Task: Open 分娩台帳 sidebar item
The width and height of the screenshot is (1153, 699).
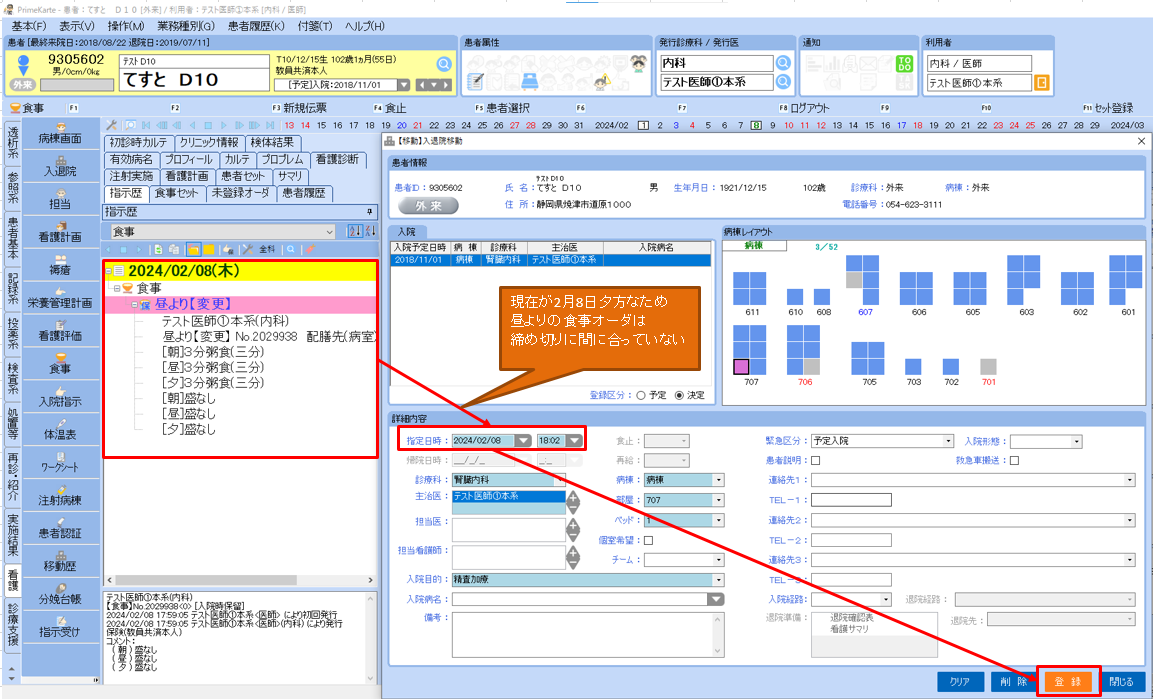Action: 60,595
